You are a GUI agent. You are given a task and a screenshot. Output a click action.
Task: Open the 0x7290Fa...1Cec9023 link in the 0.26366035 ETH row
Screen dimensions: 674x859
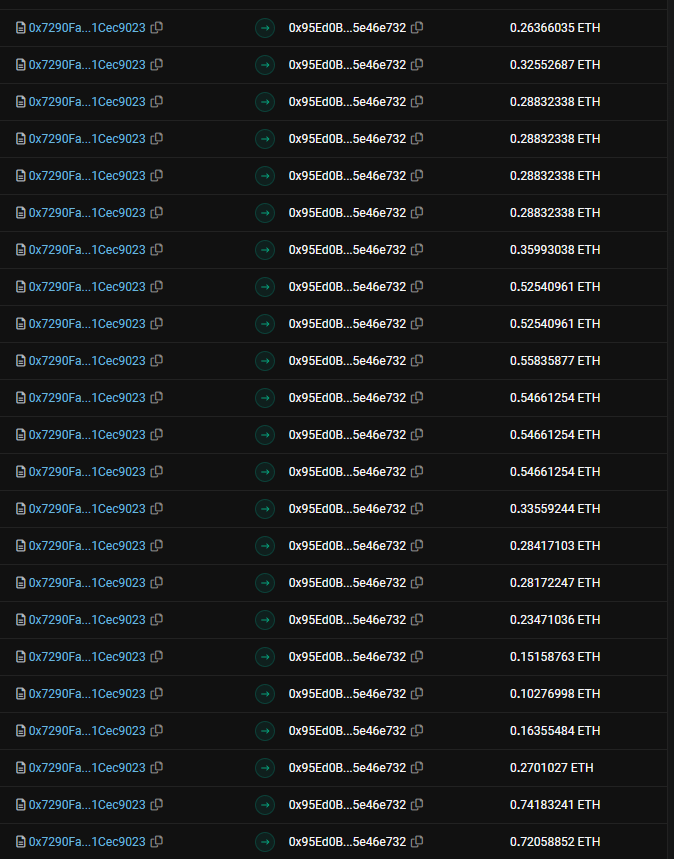[87, 27]
